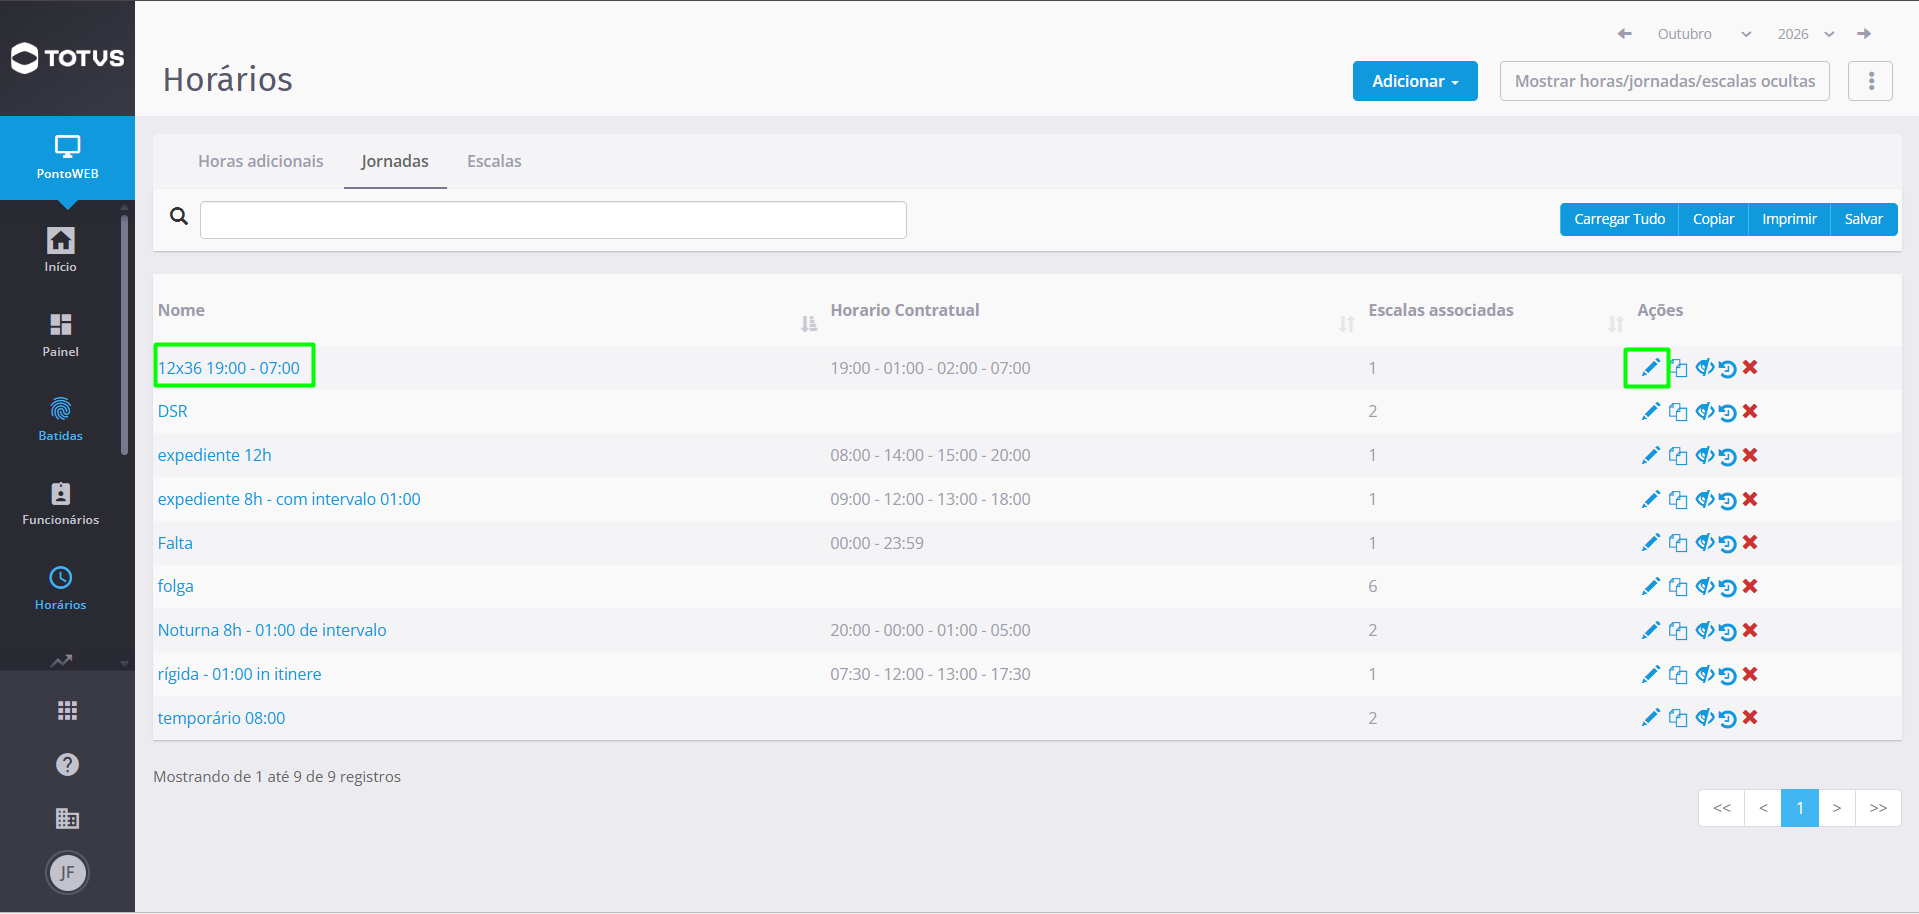Image resolution: width=1919 pixels, height=914 pixels.
Task: Click the Imprimir button
Action: tap(1789, 219)
